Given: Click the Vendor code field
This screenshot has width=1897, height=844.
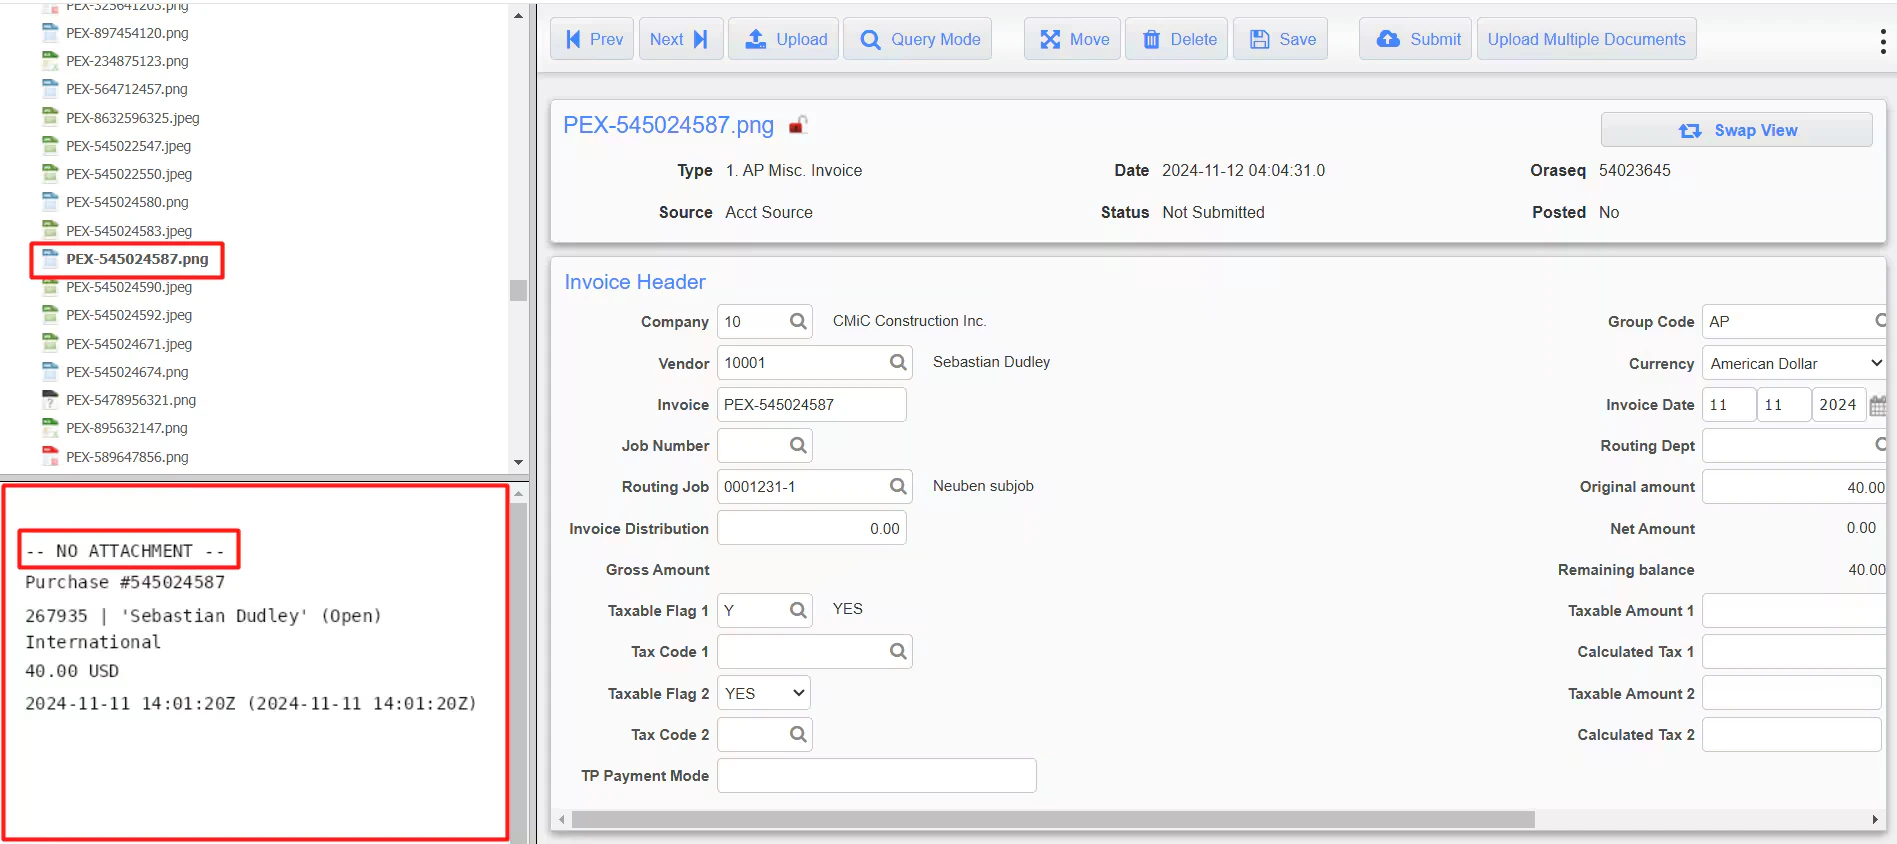Looking at the screenshot, I should (802, 363).
